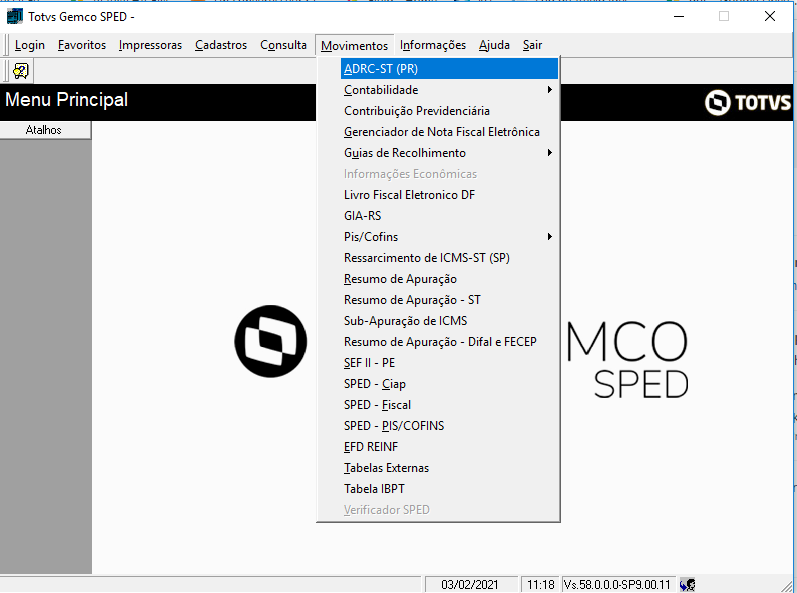Open the Favoritos menu

click(82, 45)
